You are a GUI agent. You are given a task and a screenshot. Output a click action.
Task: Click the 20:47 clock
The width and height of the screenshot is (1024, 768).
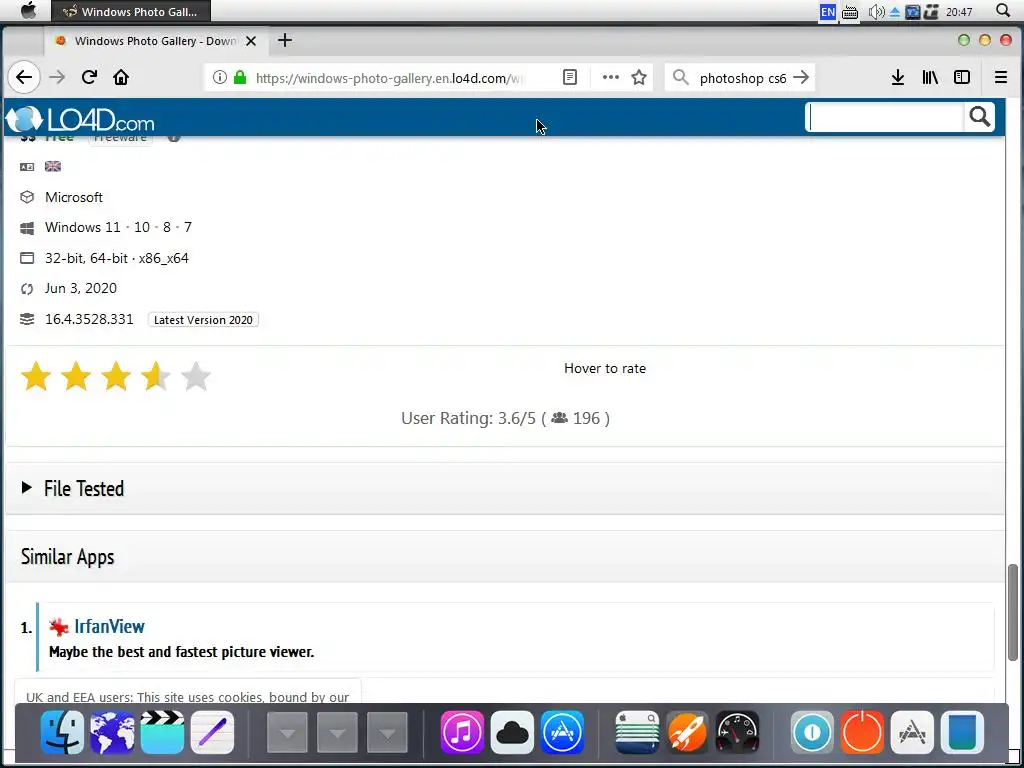[959, 12]
